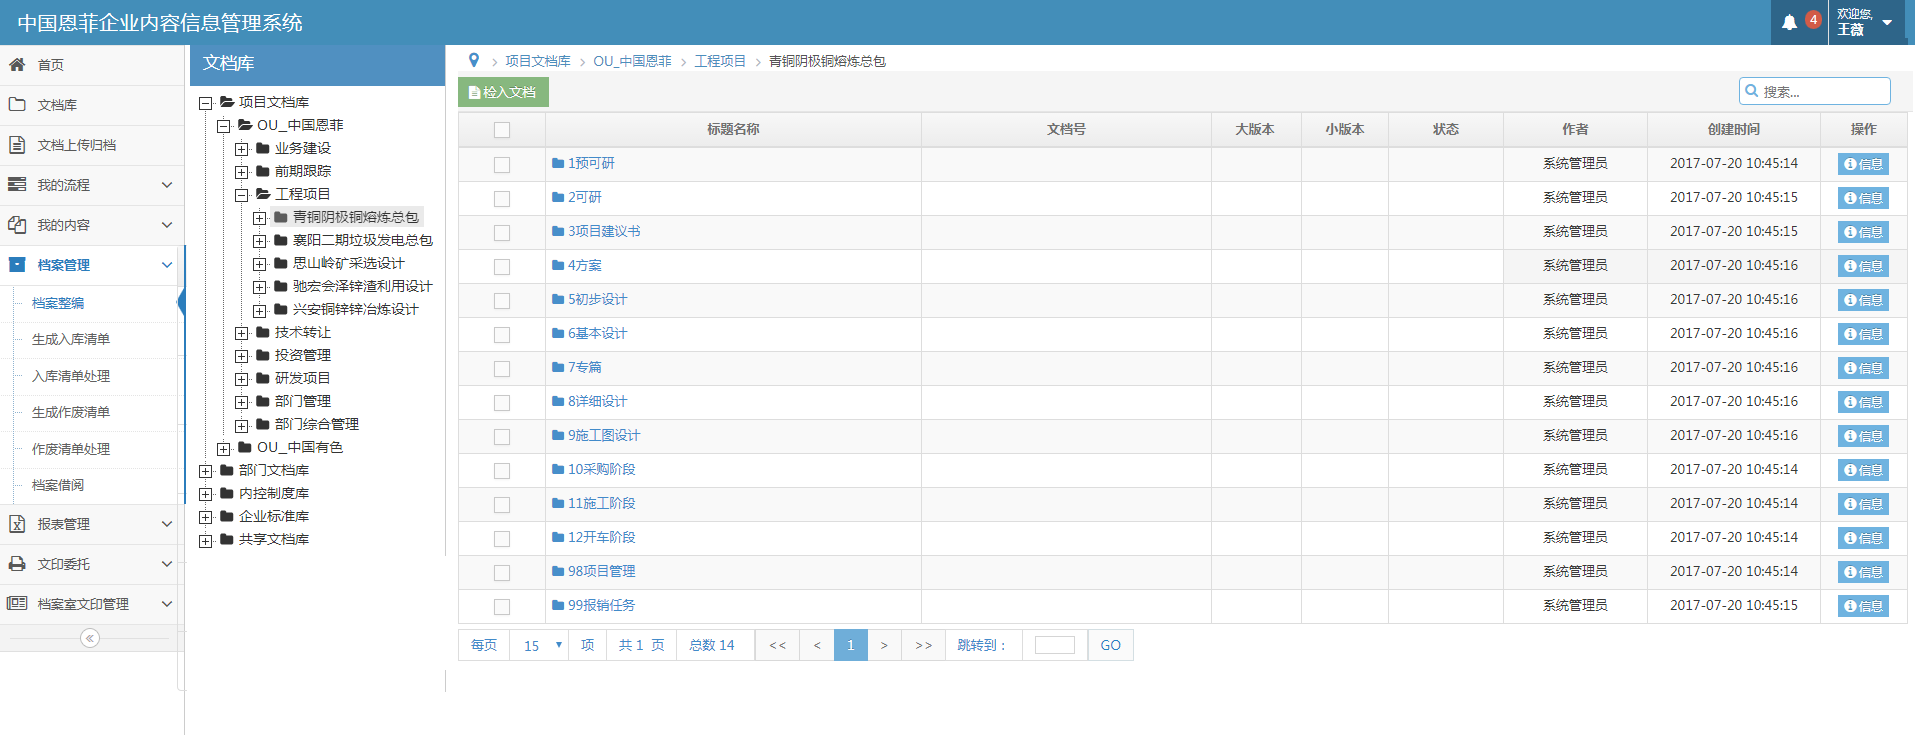Viewport: 1915px width, 735px height.
Task: Click folder icon of 7专篇 row
Action: pos(558,367)
